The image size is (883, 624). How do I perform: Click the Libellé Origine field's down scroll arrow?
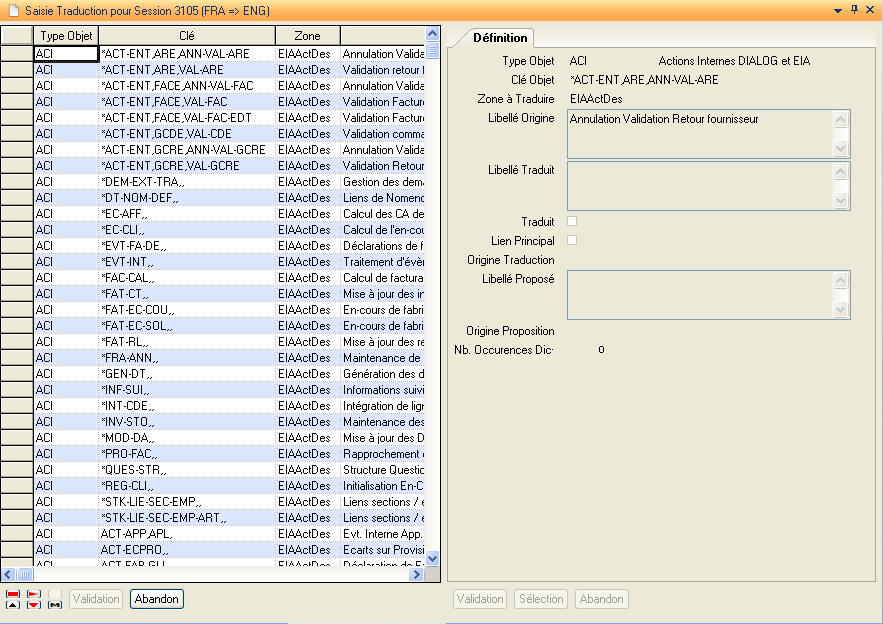pos(840,149)
